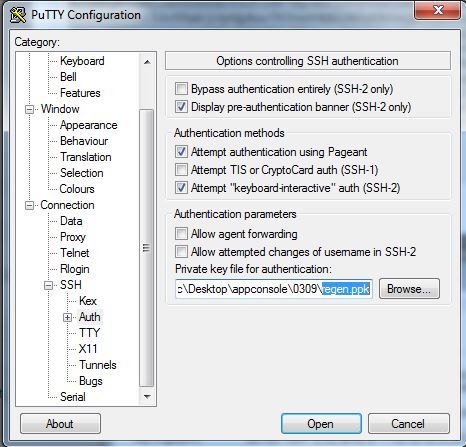Collapse the SSH tree node
This screenshot has width=466, height=447.
point(49,285)
